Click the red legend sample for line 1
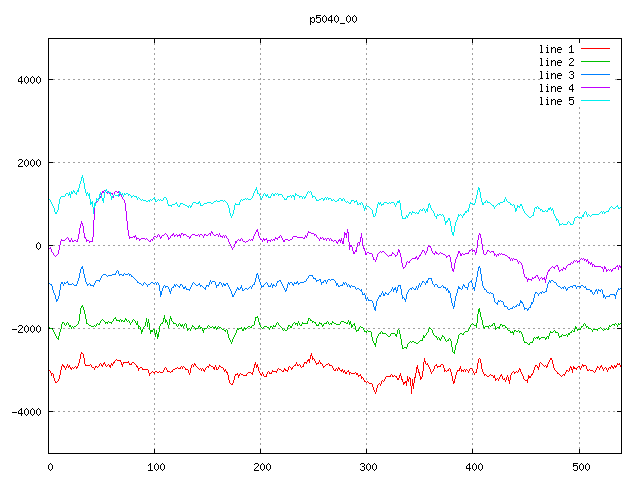Viewport: 640px width, 480px height. pyautogui.click(x=595, y=48)
